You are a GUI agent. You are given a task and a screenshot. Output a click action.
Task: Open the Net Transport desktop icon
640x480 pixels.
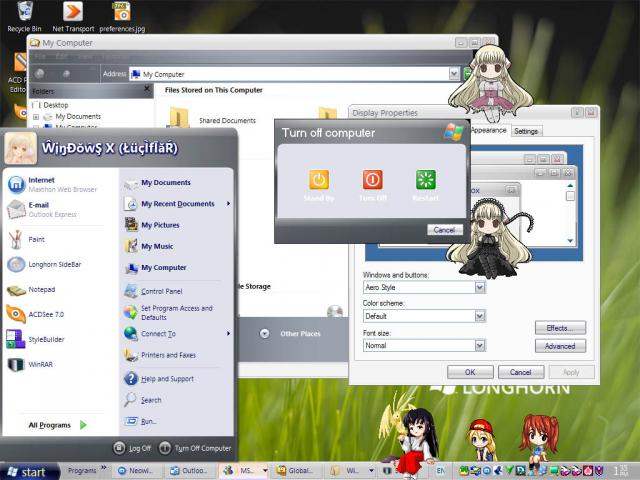click(x=73, y=16)
